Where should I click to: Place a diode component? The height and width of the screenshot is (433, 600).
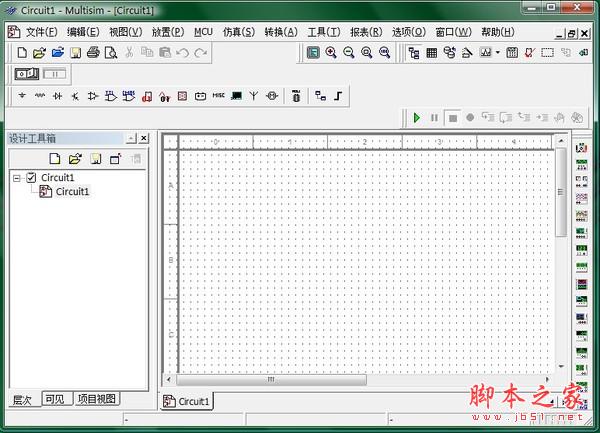tap(57, 96)
